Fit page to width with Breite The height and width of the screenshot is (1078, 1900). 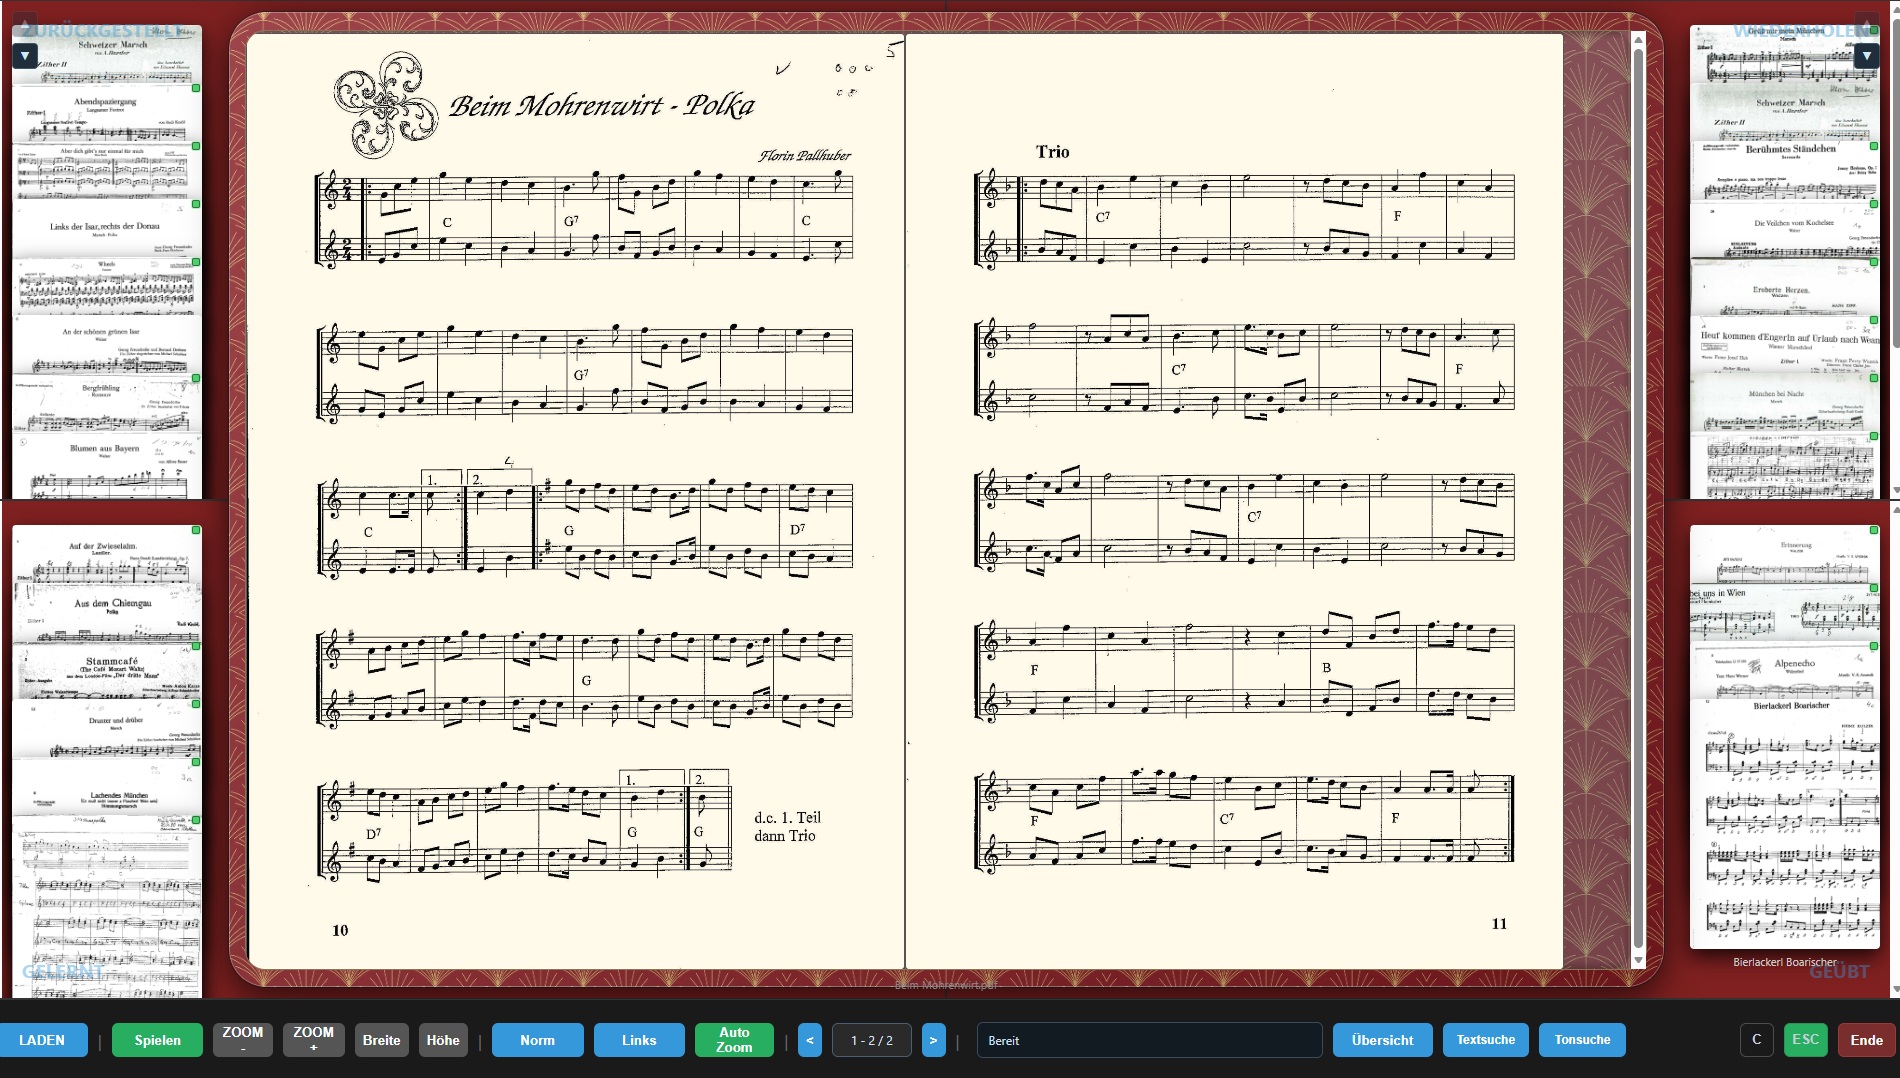coord(381,1040)
